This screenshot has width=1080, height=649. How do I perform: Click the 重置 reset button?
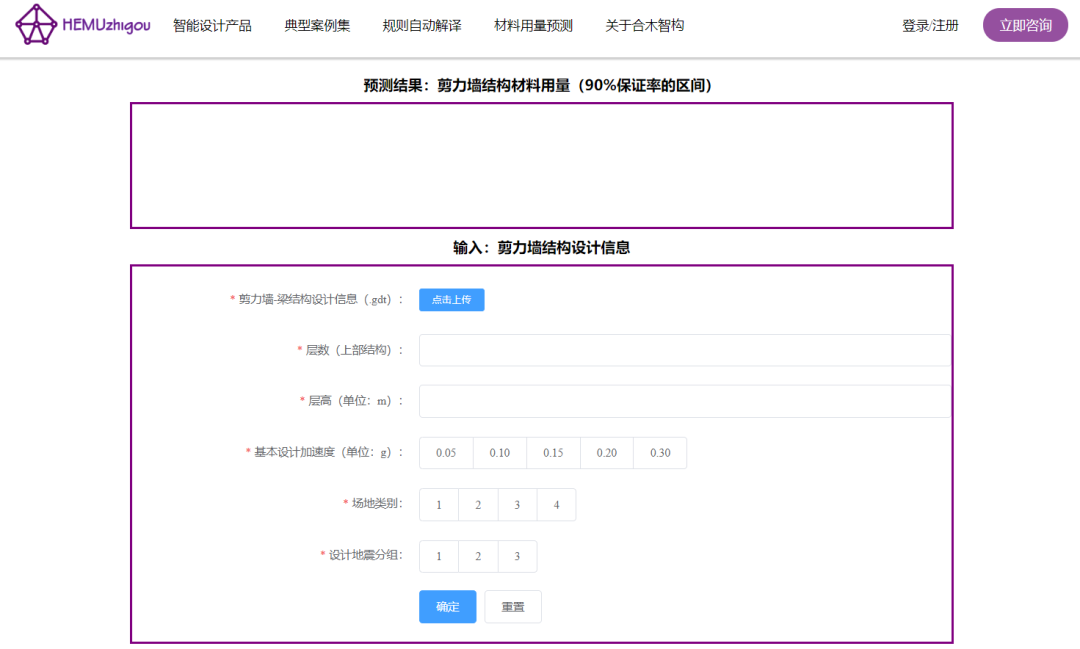[x=513, y=607]
